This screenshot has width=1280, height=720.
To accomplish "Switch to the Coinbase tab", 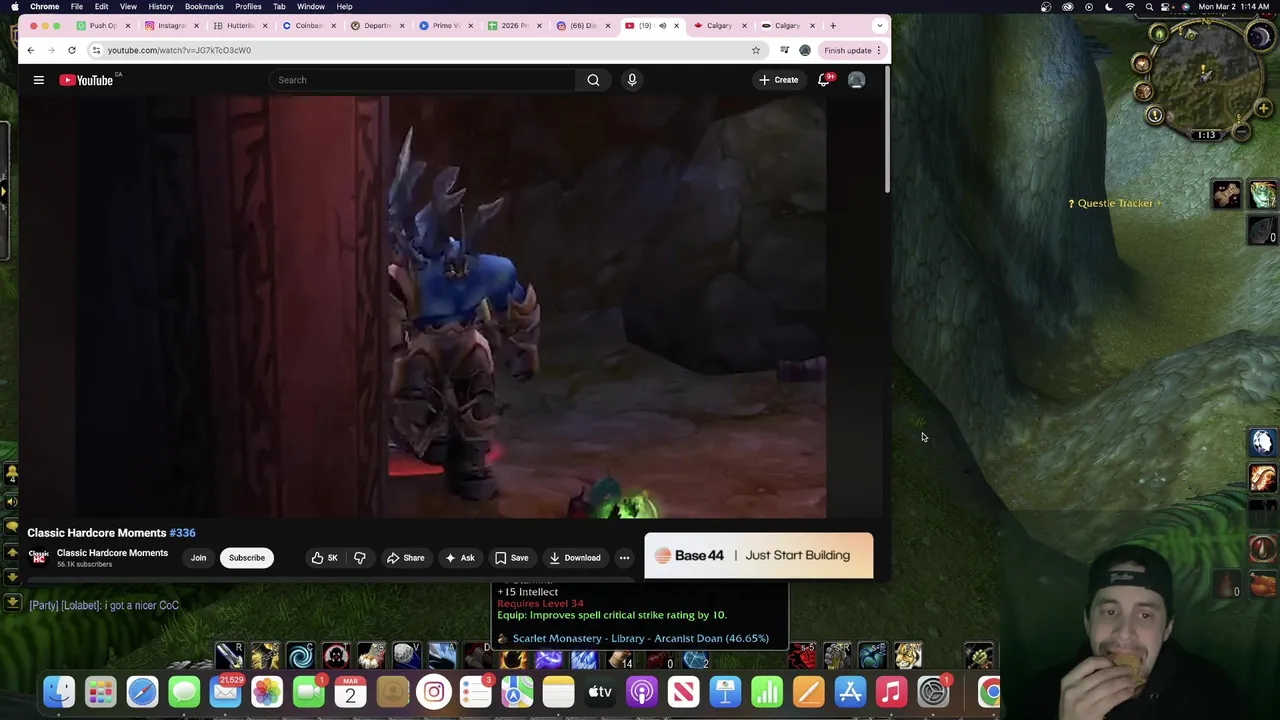I will pos(308,26).
